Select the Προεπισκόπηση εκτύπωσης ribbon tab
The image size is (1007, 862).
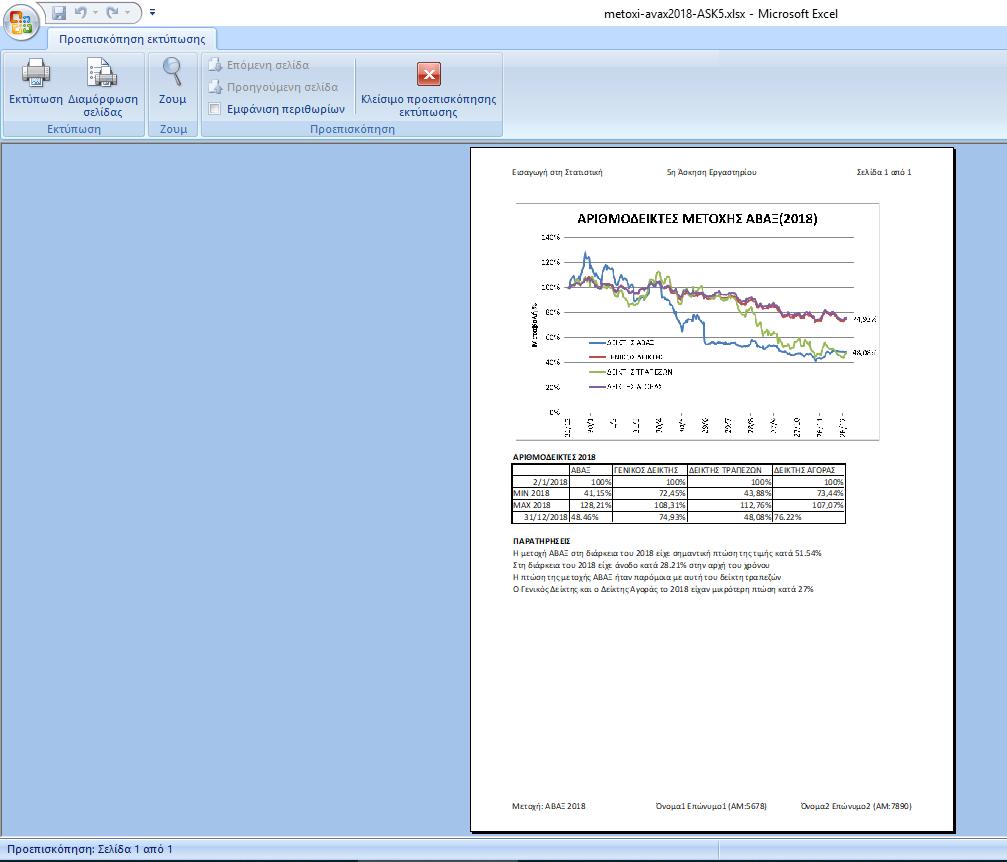[132, 39]
